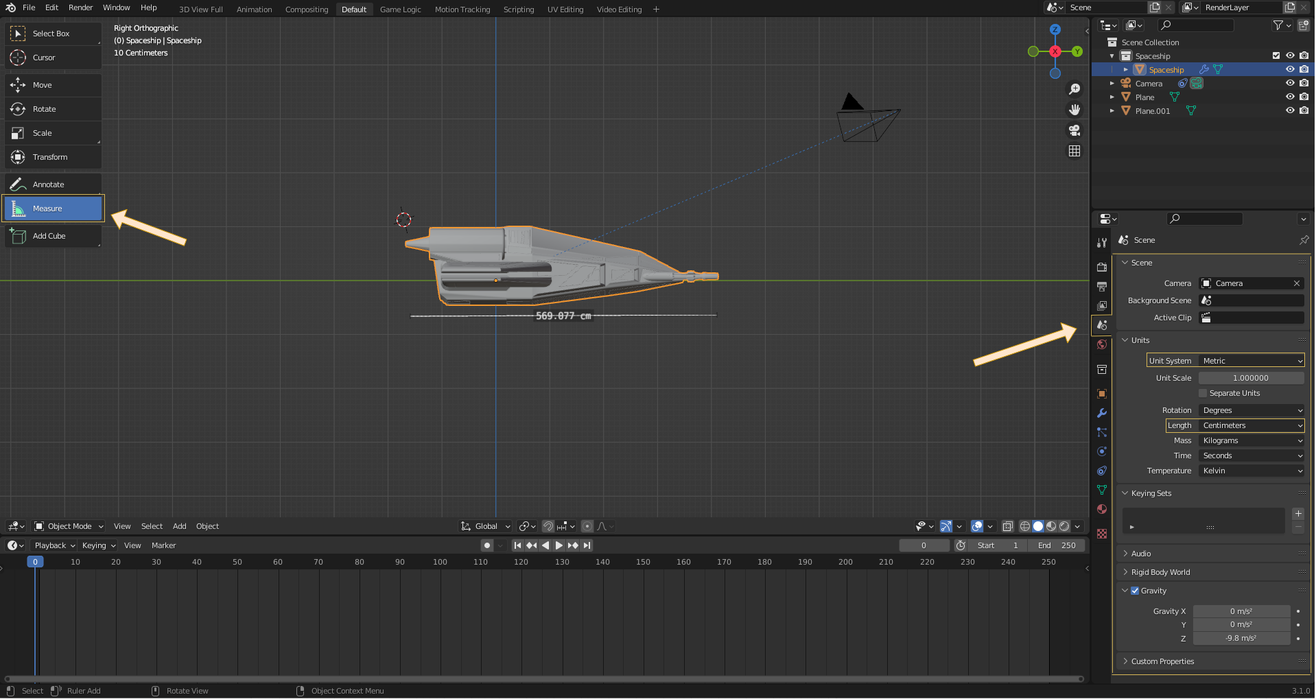This screenshot has width=1316, height=699.
Task: Open the Length units dropdown
Action: coord(1251,426)
